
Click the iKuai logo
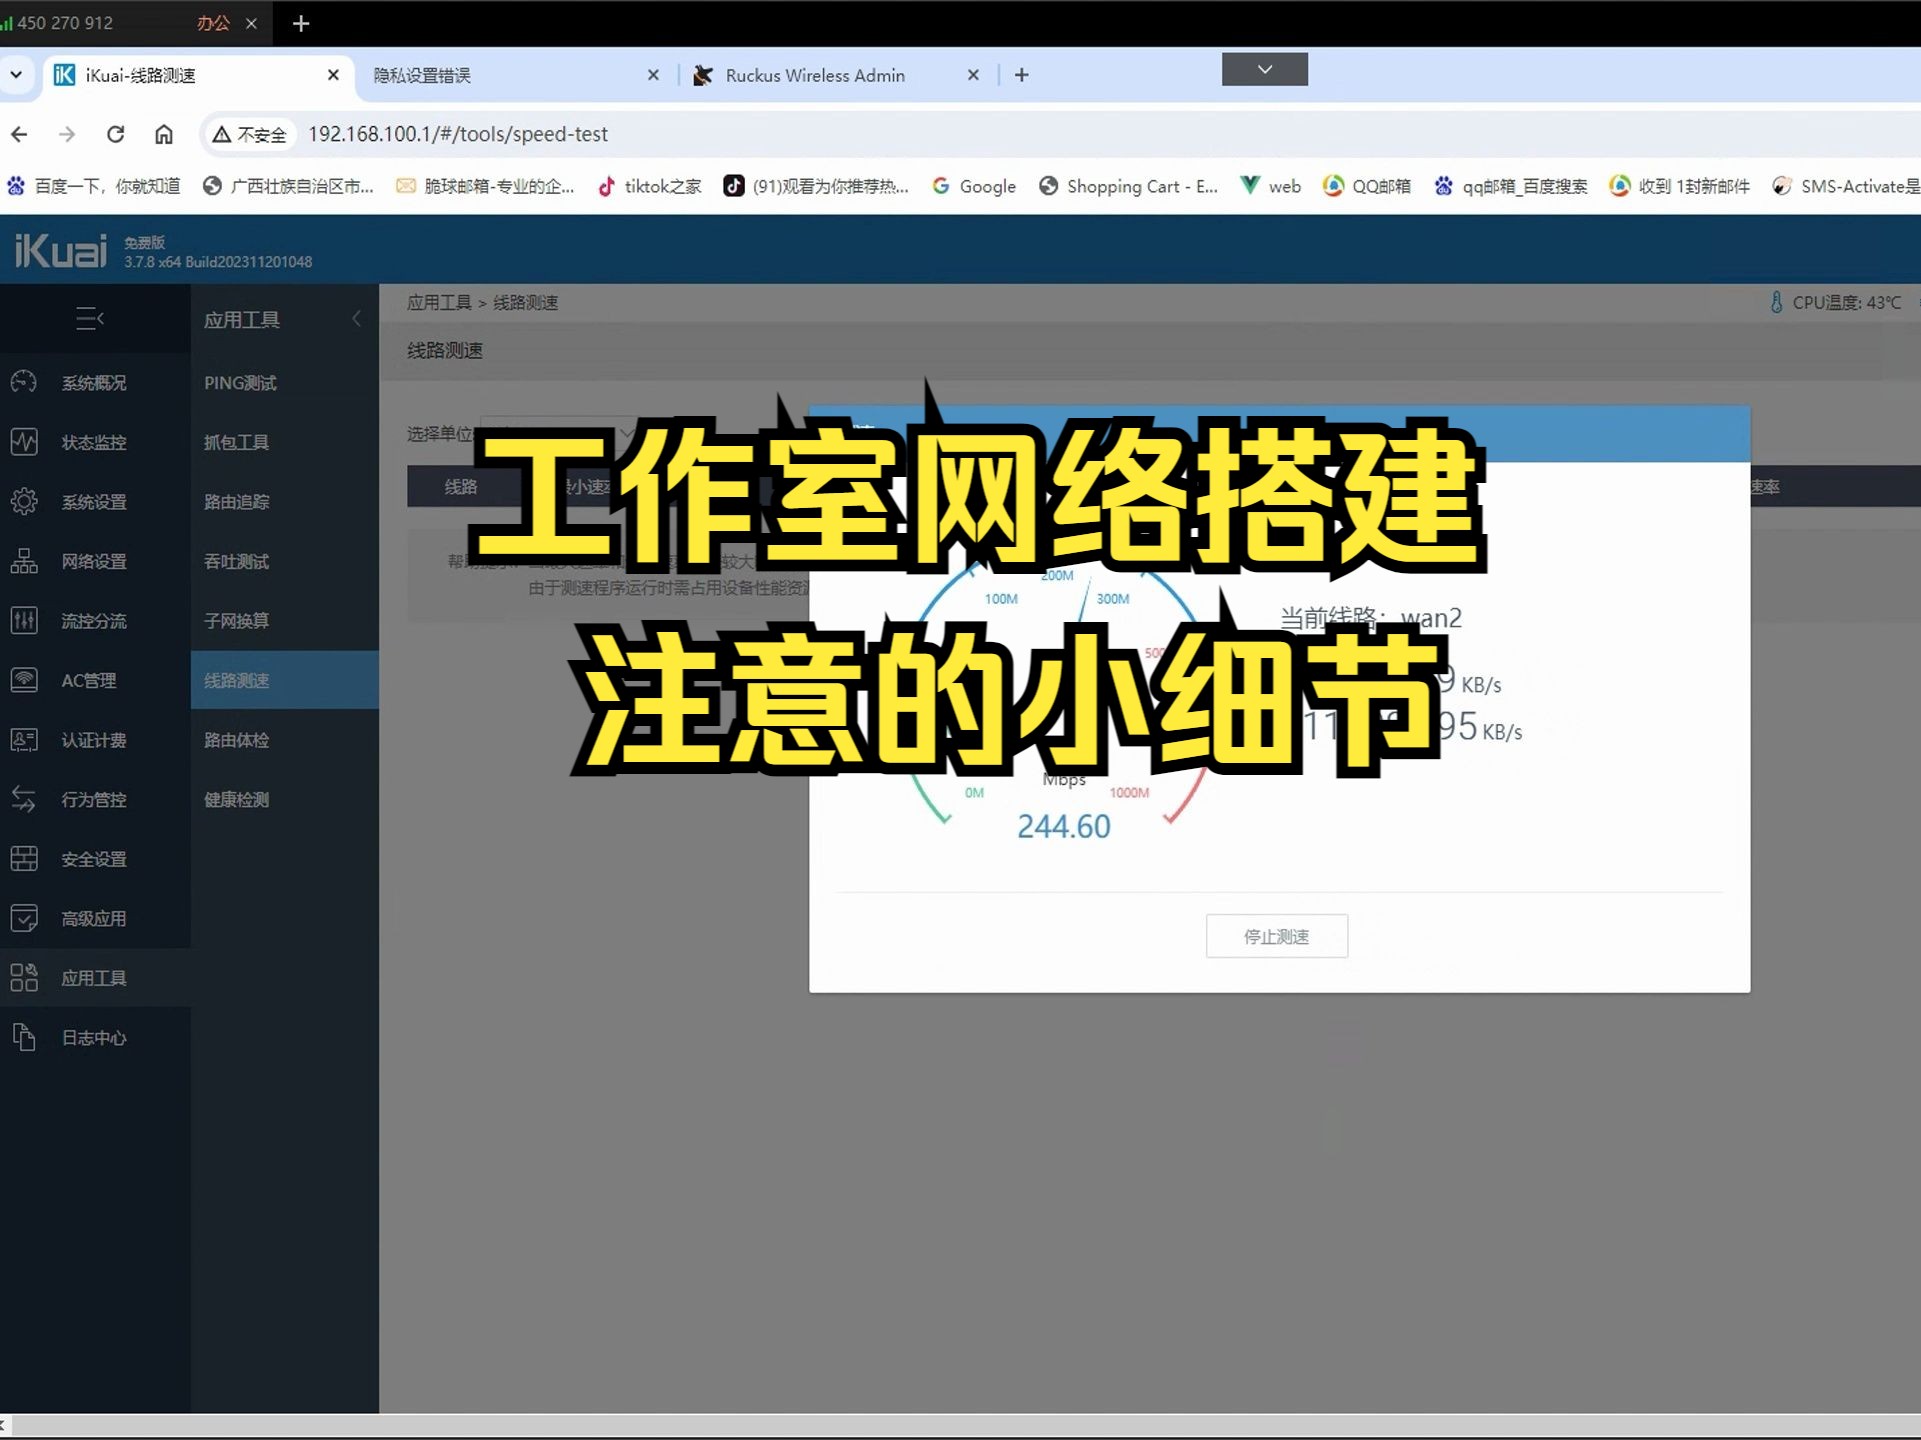point(60,250)
